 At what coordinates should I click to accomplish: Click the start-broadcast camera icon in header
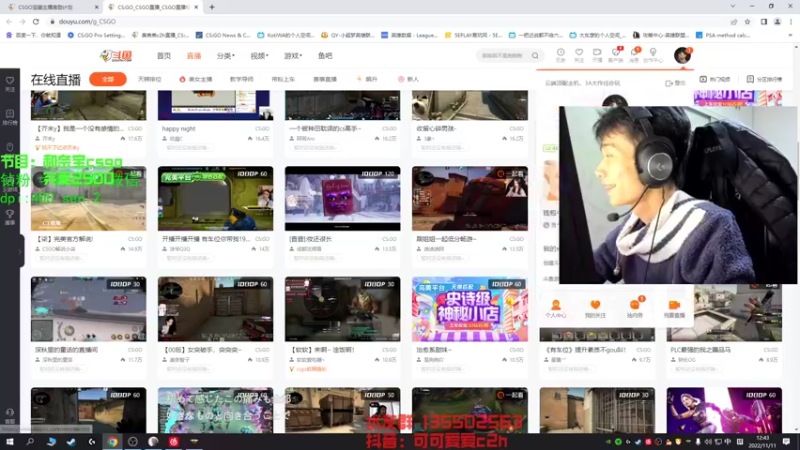click(597, 55)
